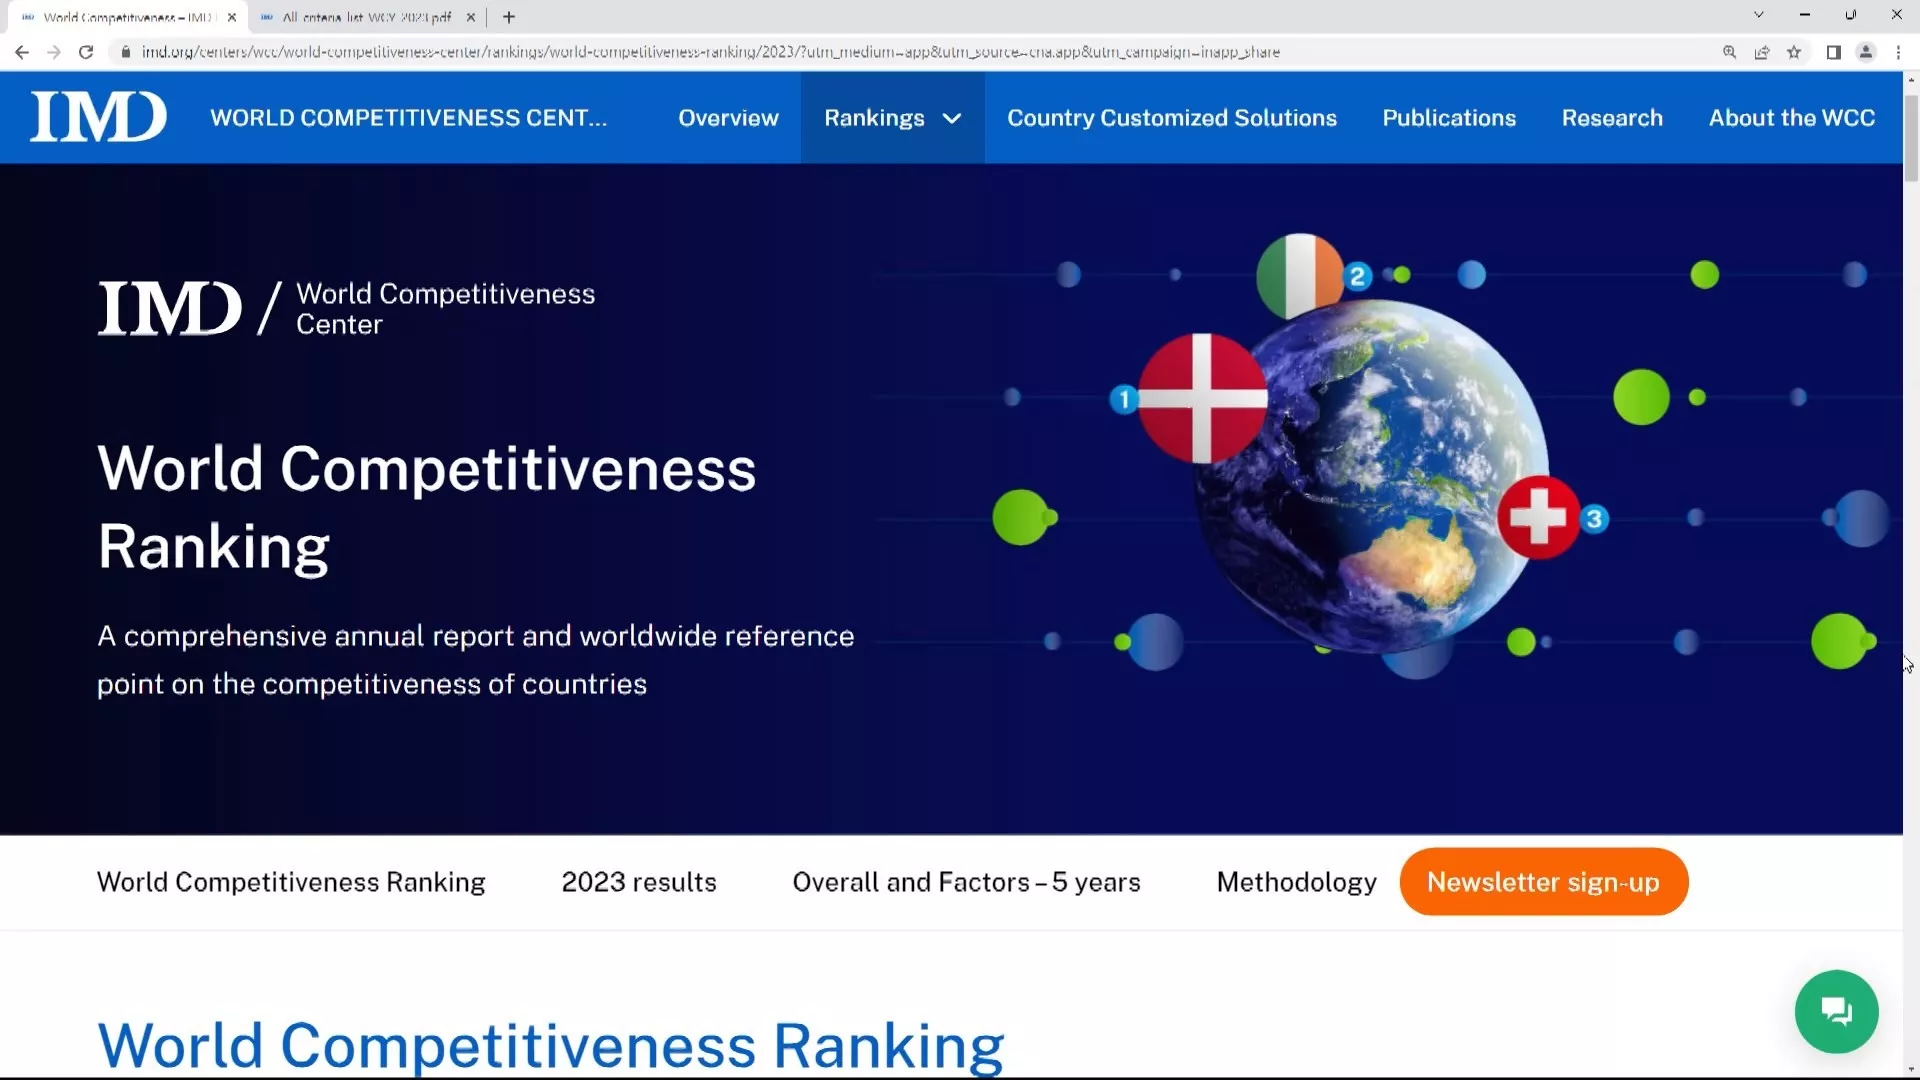Screen dimensions: 1920x1080
Task: Select the World Competitiveness – IMD browser tab
Action: 127,17
